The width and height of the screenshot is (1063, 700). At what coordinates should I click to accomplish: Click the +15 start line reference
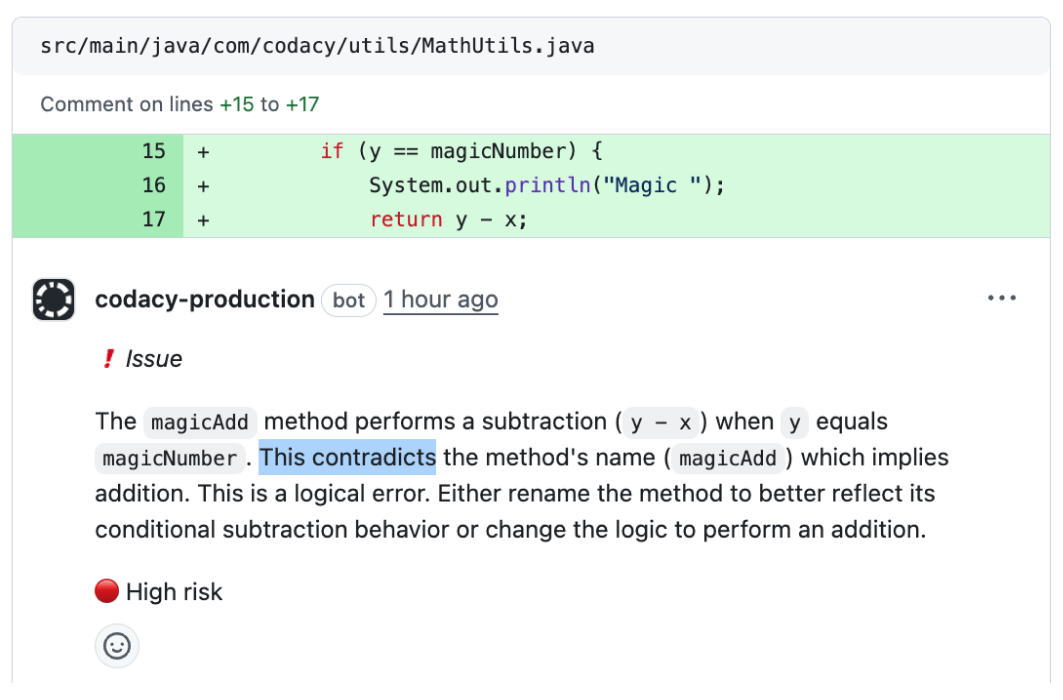coord(237,104)
